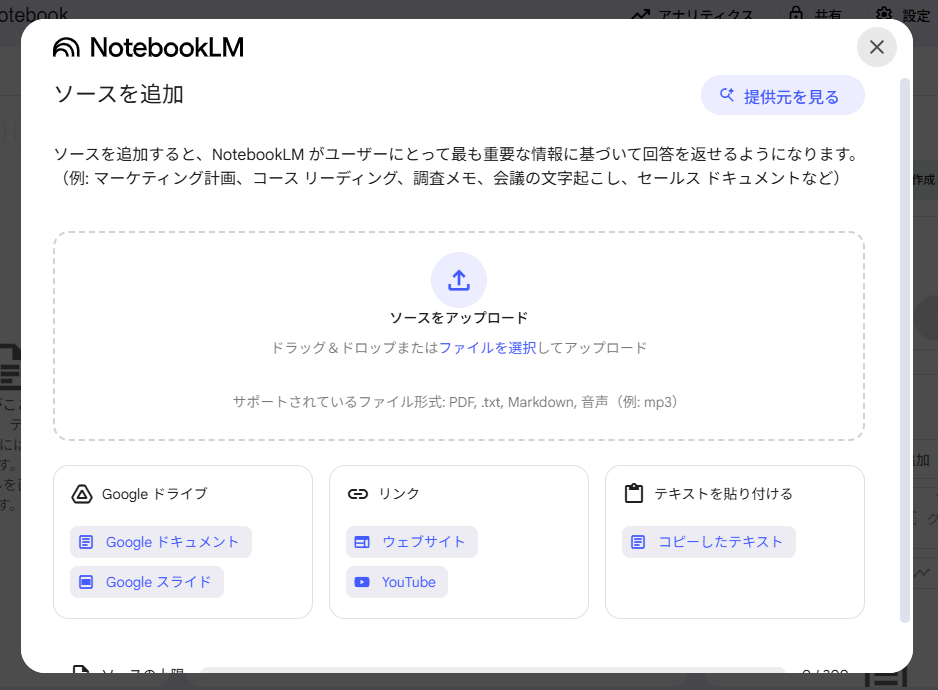
Task: Click the chain link icon
Action: pos(358,494)
